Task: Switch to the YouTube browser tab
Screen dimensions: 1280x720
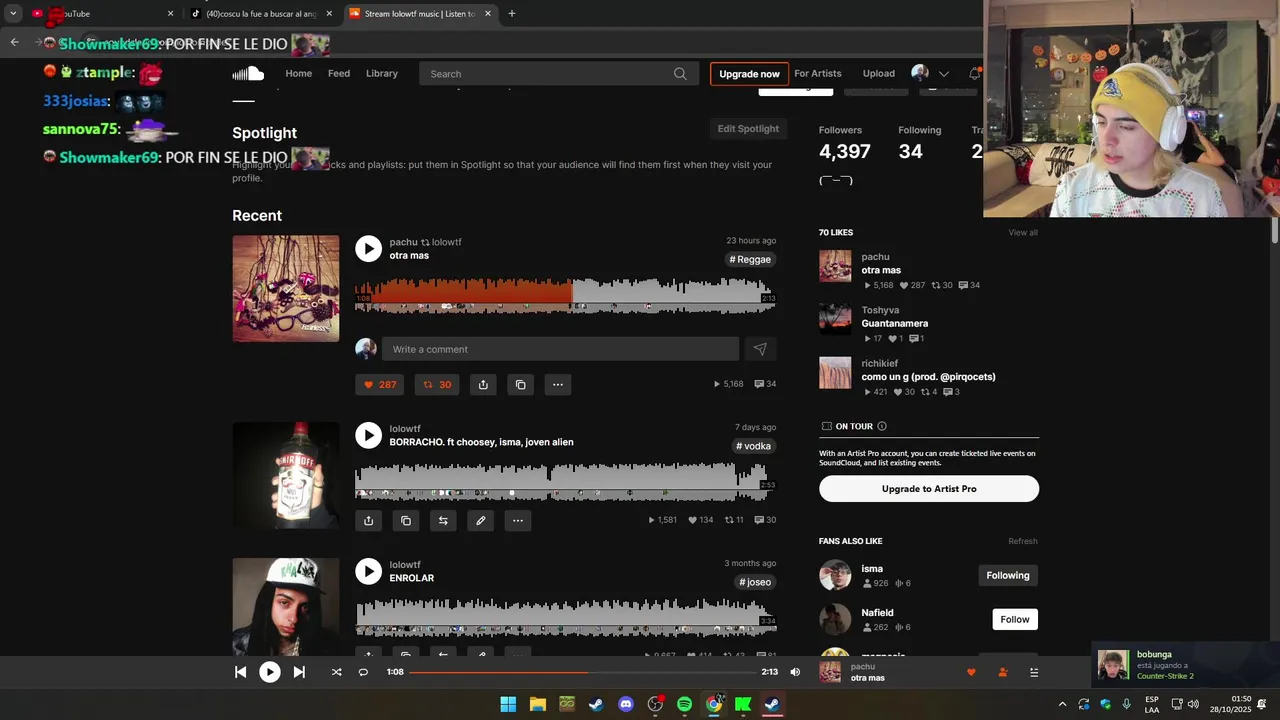Action: coord(100,14)
